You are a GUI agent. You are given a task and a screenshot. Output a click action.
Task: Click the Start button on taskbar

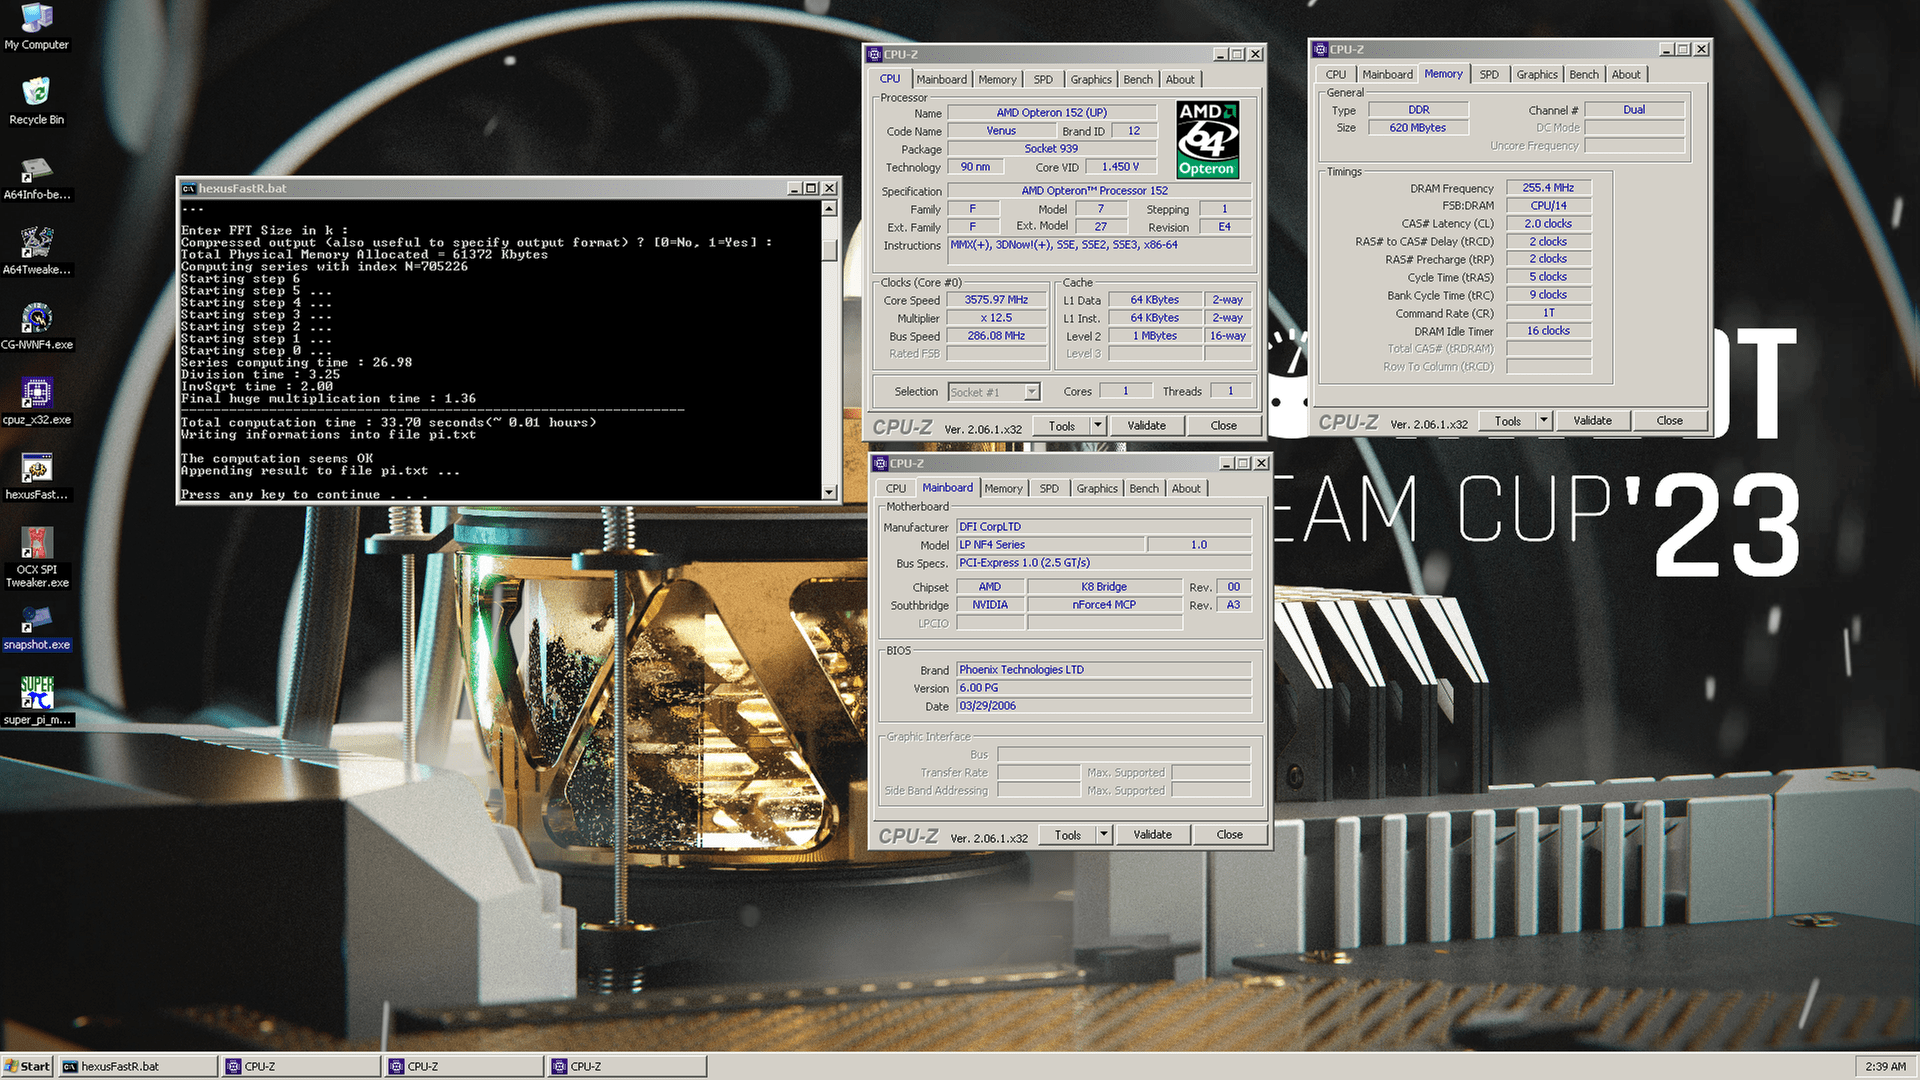28,1066
